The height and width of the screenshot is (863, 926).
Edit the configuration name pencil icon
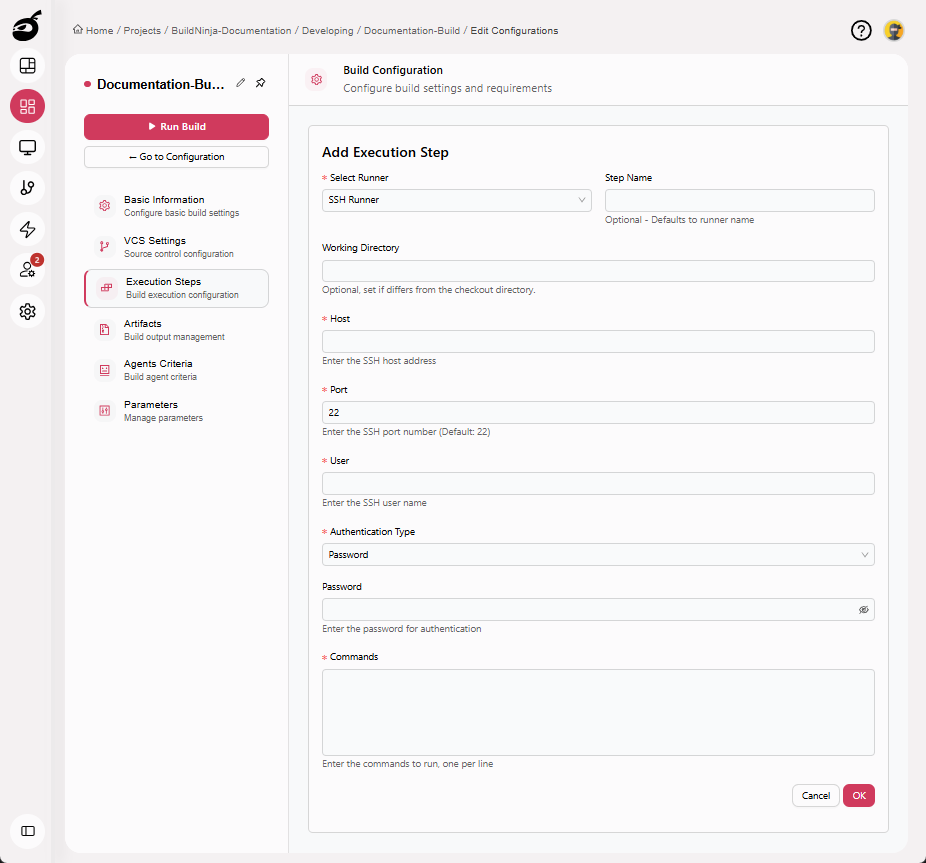241,83
